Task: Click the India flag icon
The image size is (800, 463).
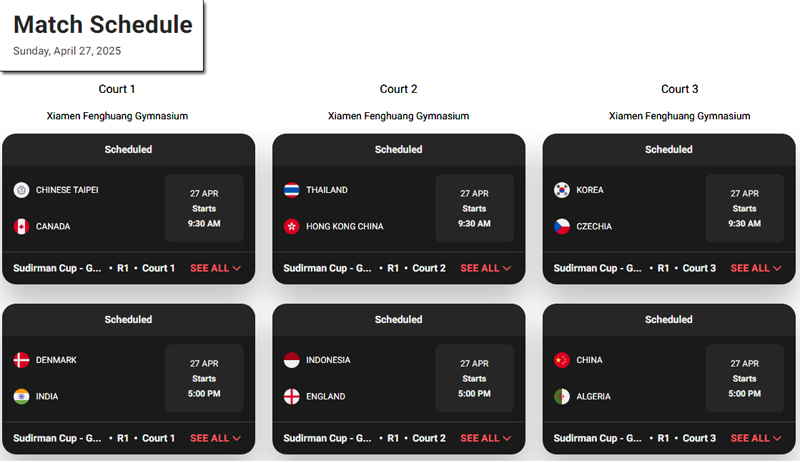Action: [21, 397]
